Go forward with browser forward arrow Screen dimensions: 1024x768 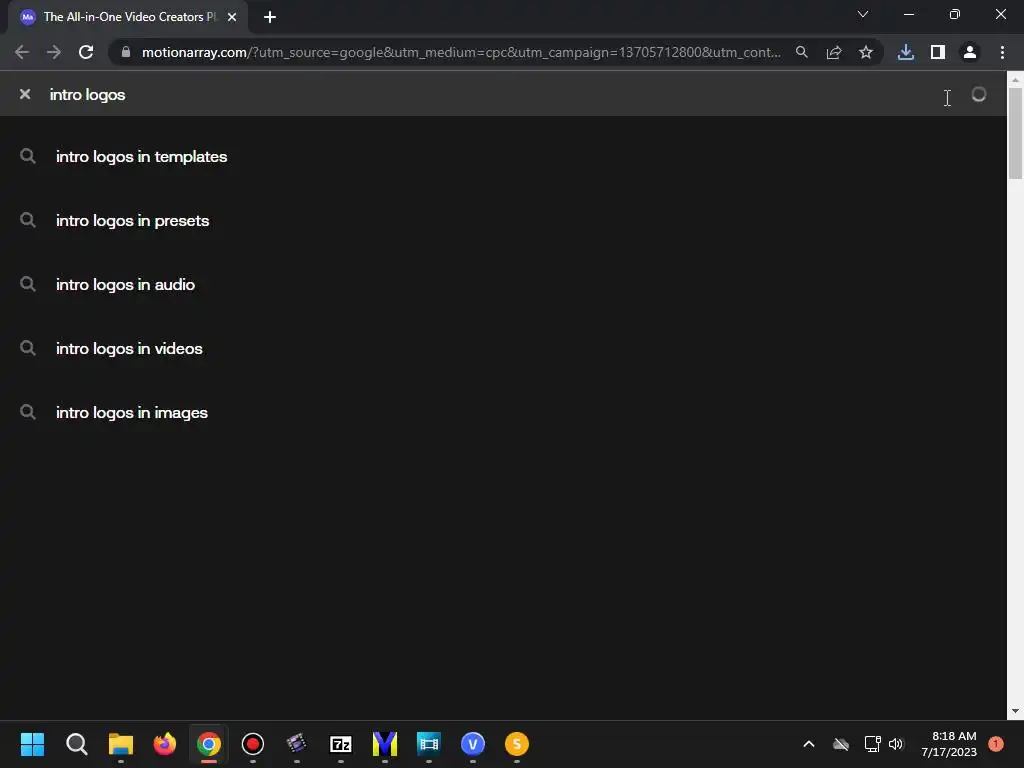pyautogui.click(x=54, y=52)
